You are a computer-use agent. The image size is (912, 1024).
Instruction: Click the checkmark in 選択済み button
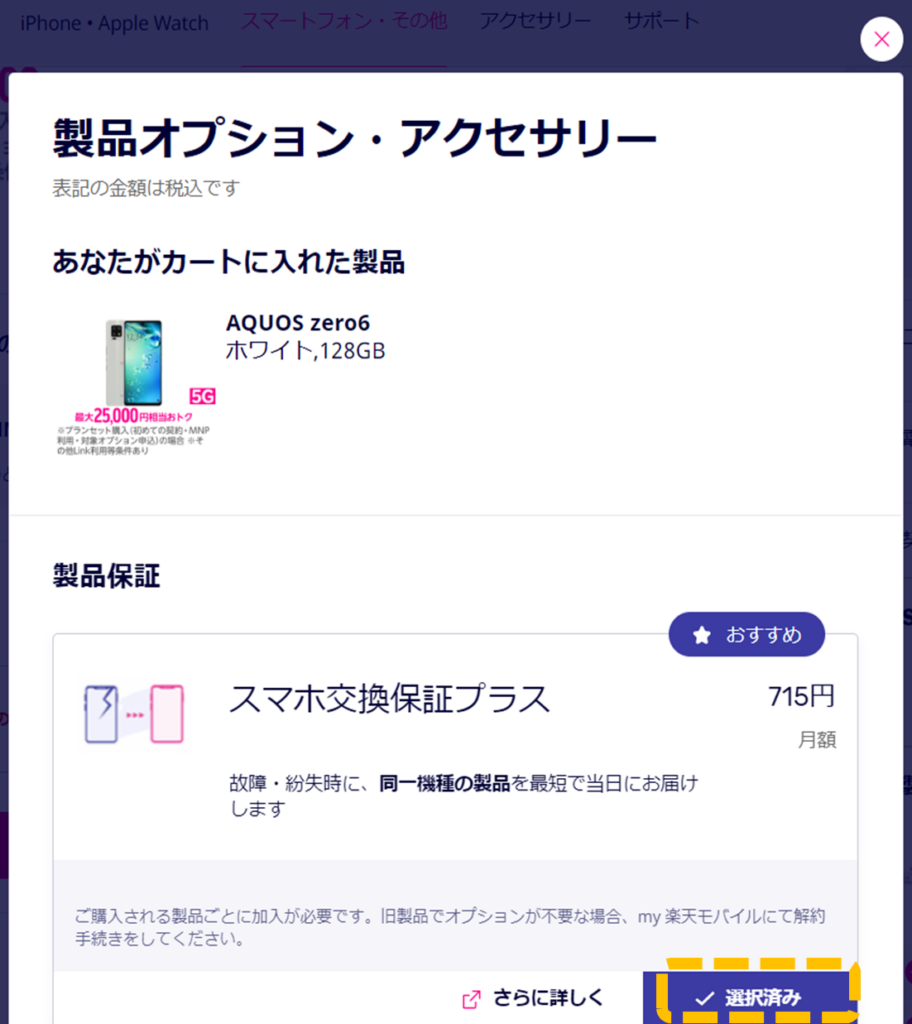coord(704,999)
